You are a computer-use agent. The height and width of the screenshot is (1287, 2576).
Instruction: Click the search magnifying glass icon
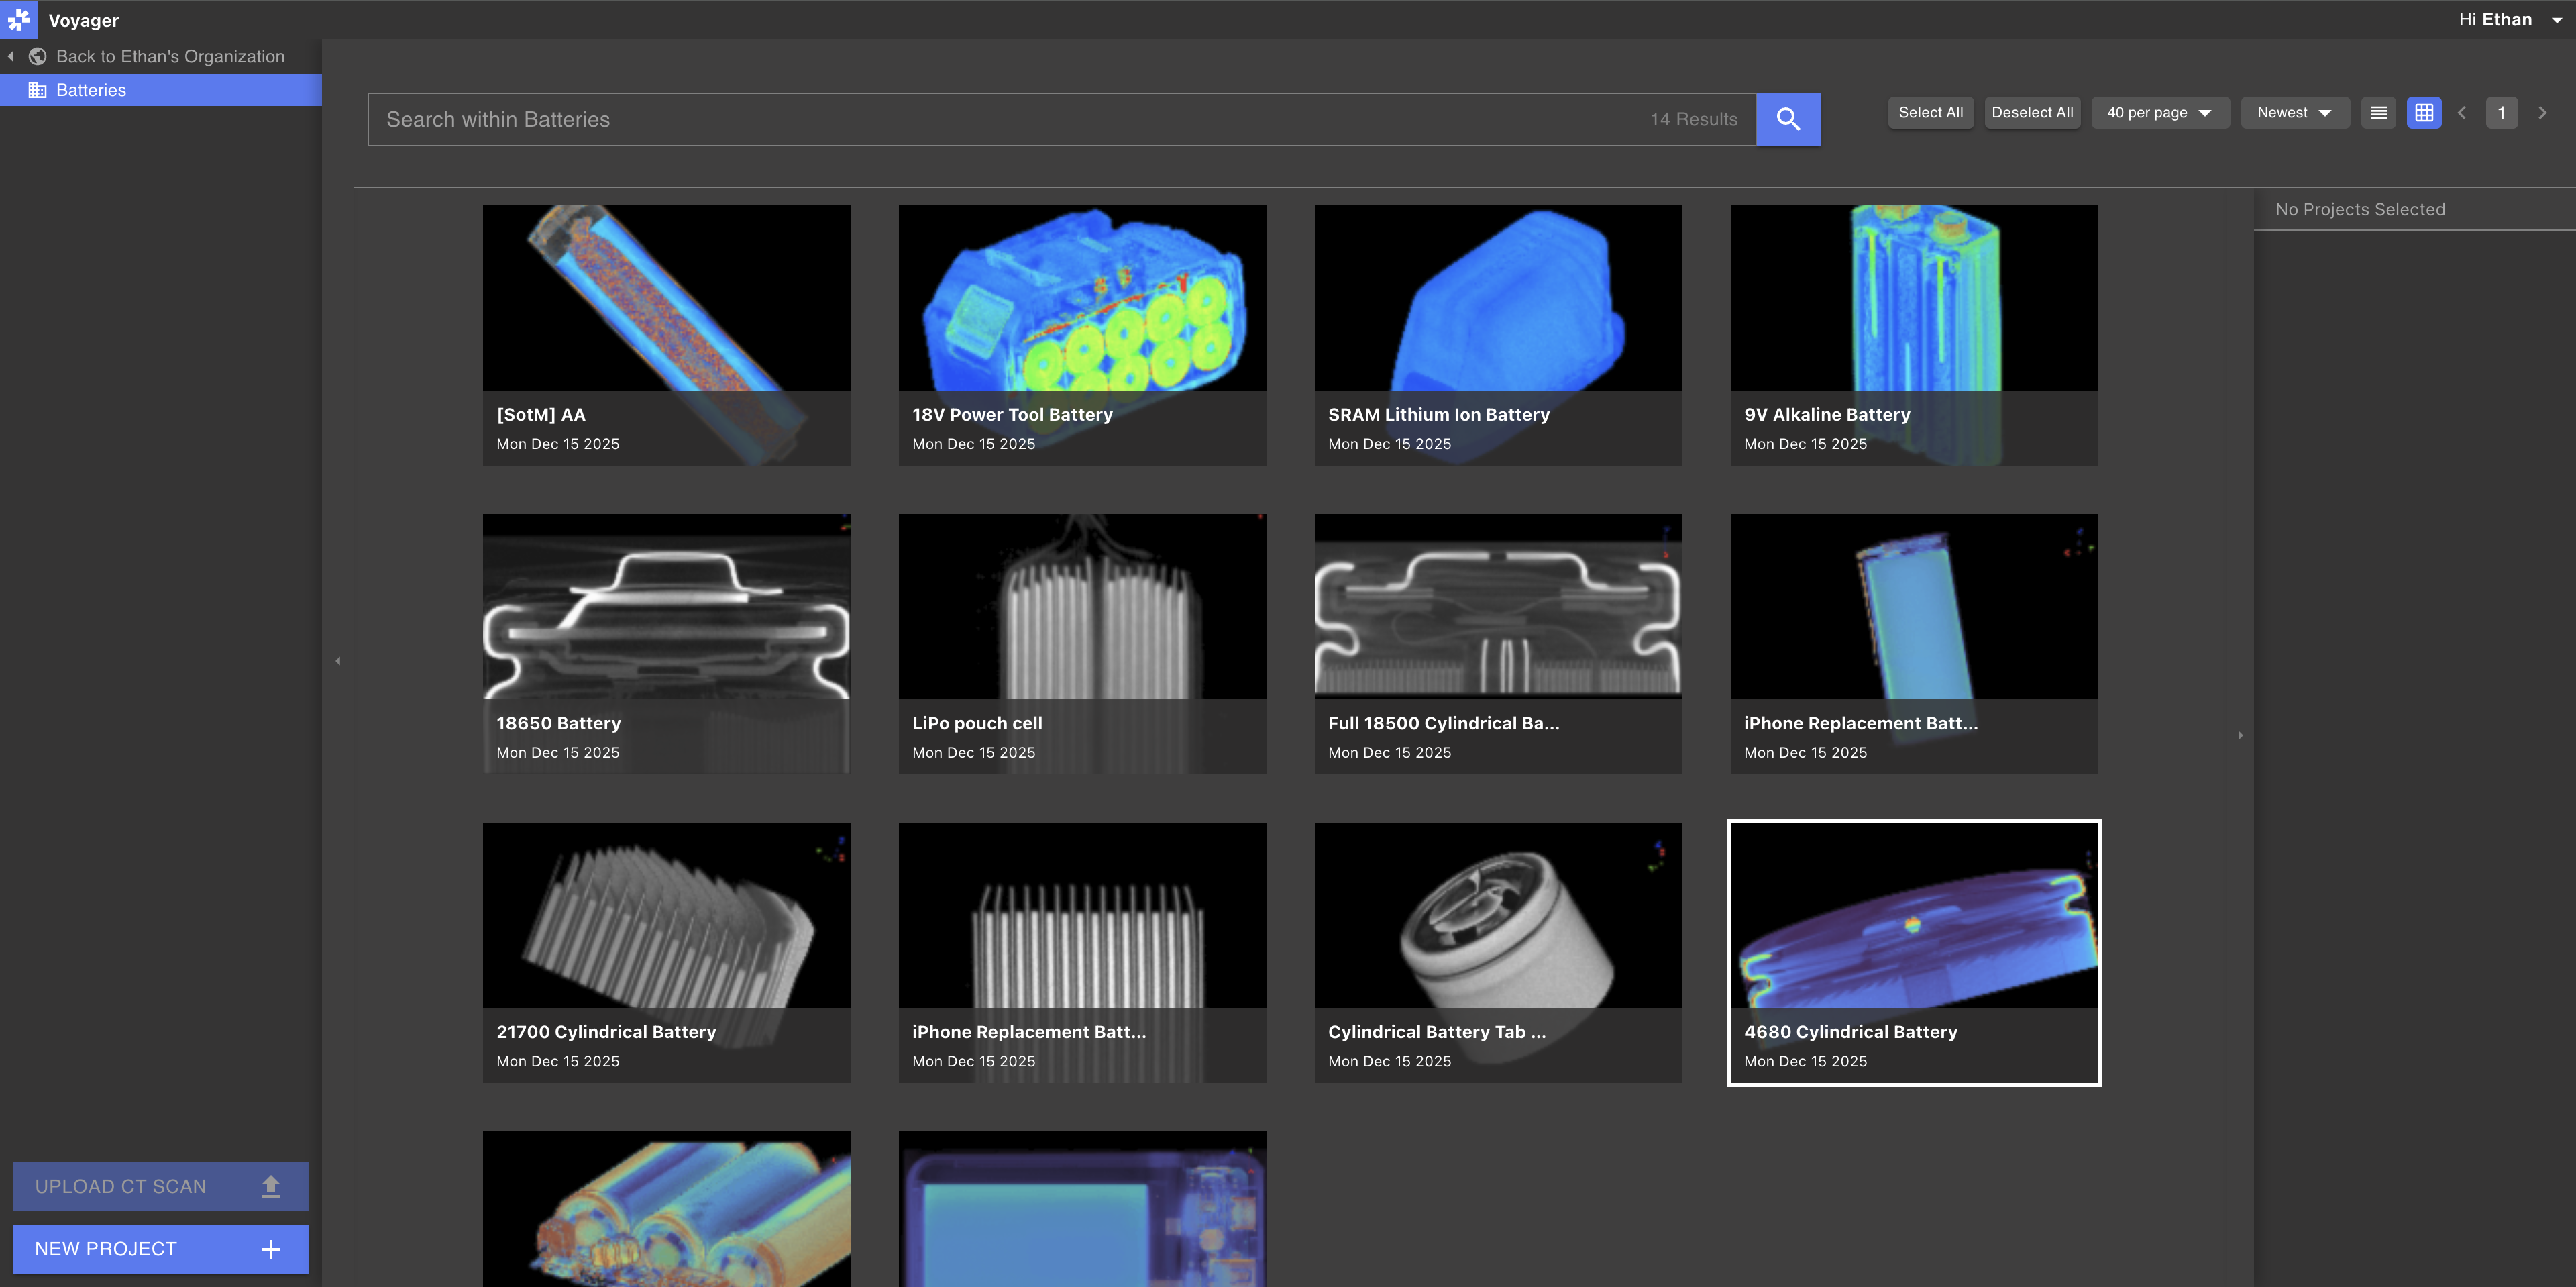pyautogui.click(x=1788, y=119)
